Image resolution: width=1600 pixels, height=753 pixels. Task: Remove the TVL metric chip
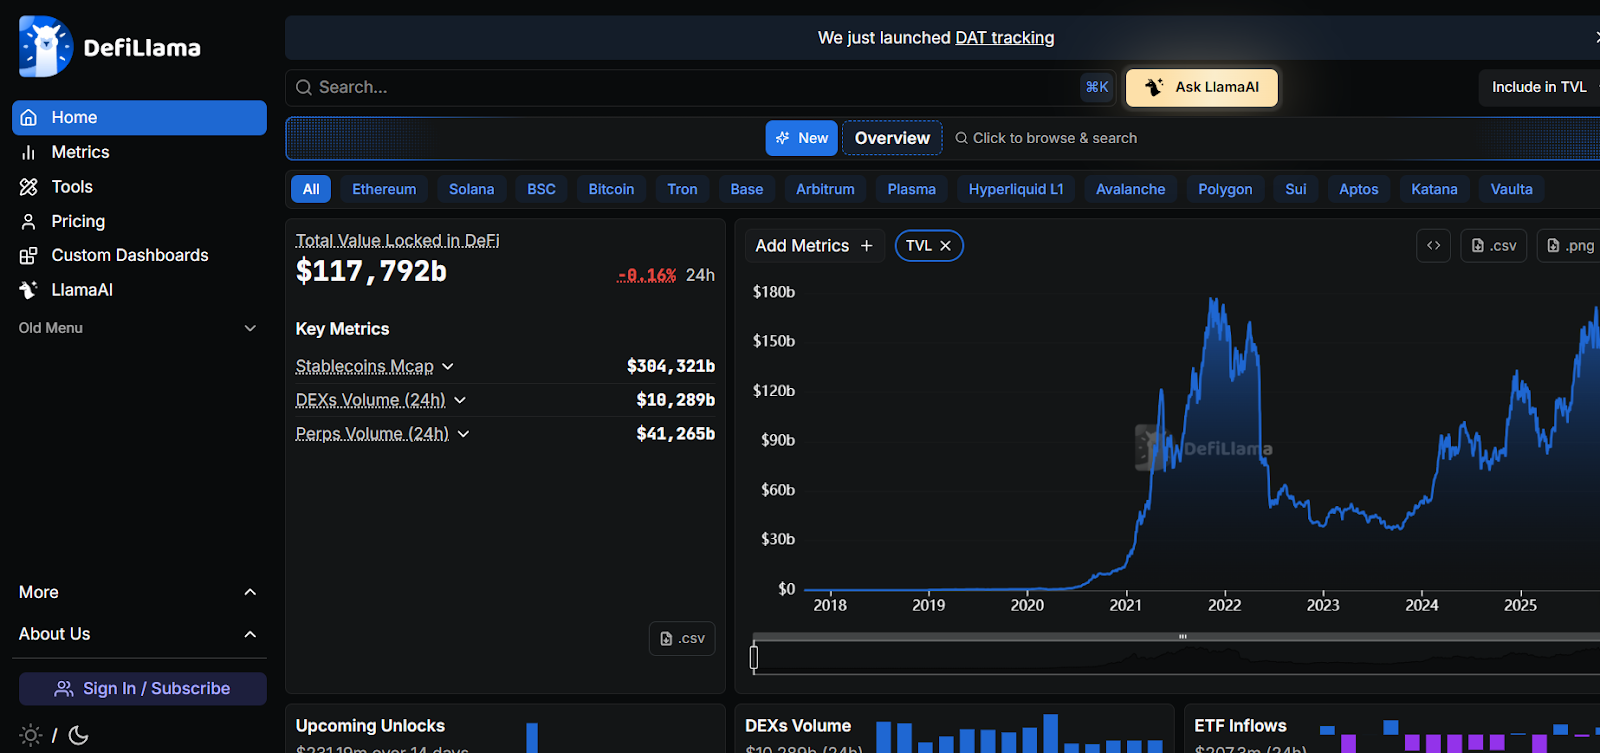pyautogui.click(x=945, y=246)
